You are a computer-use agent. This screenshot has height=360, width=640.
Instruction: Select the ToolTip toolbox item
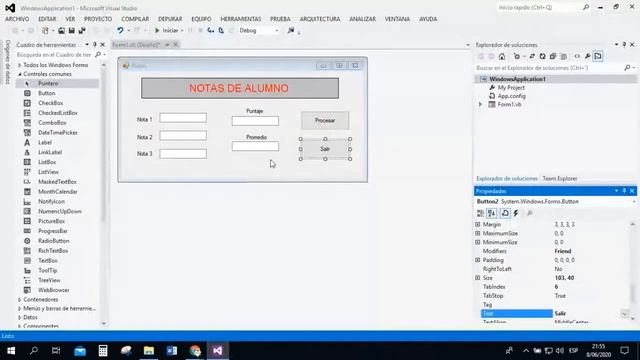tap(47, 270)
